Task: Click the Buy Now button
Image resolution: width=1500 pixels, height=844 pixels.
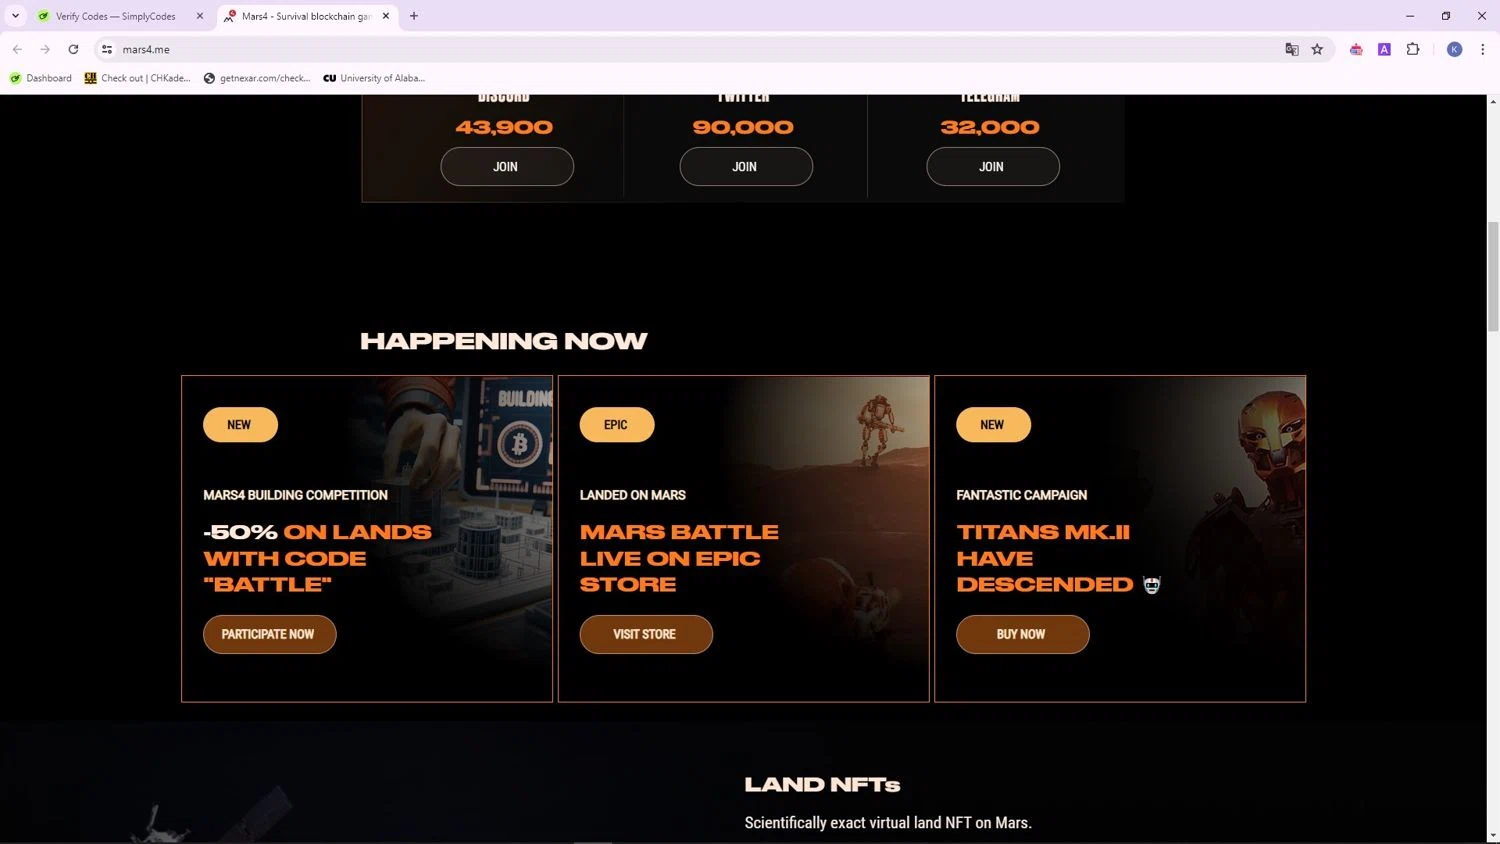Action: [1023, 634]
